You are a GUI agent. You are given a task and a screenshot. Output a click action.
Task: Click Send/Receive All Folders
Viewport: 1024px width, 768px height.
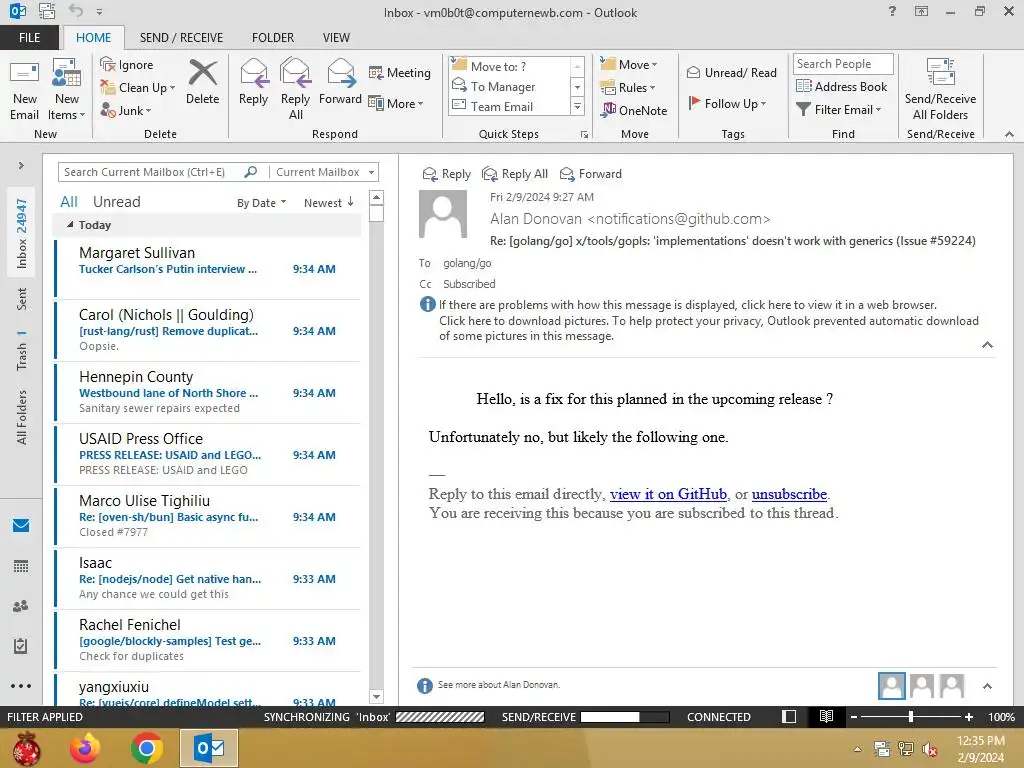coord(940,90)
